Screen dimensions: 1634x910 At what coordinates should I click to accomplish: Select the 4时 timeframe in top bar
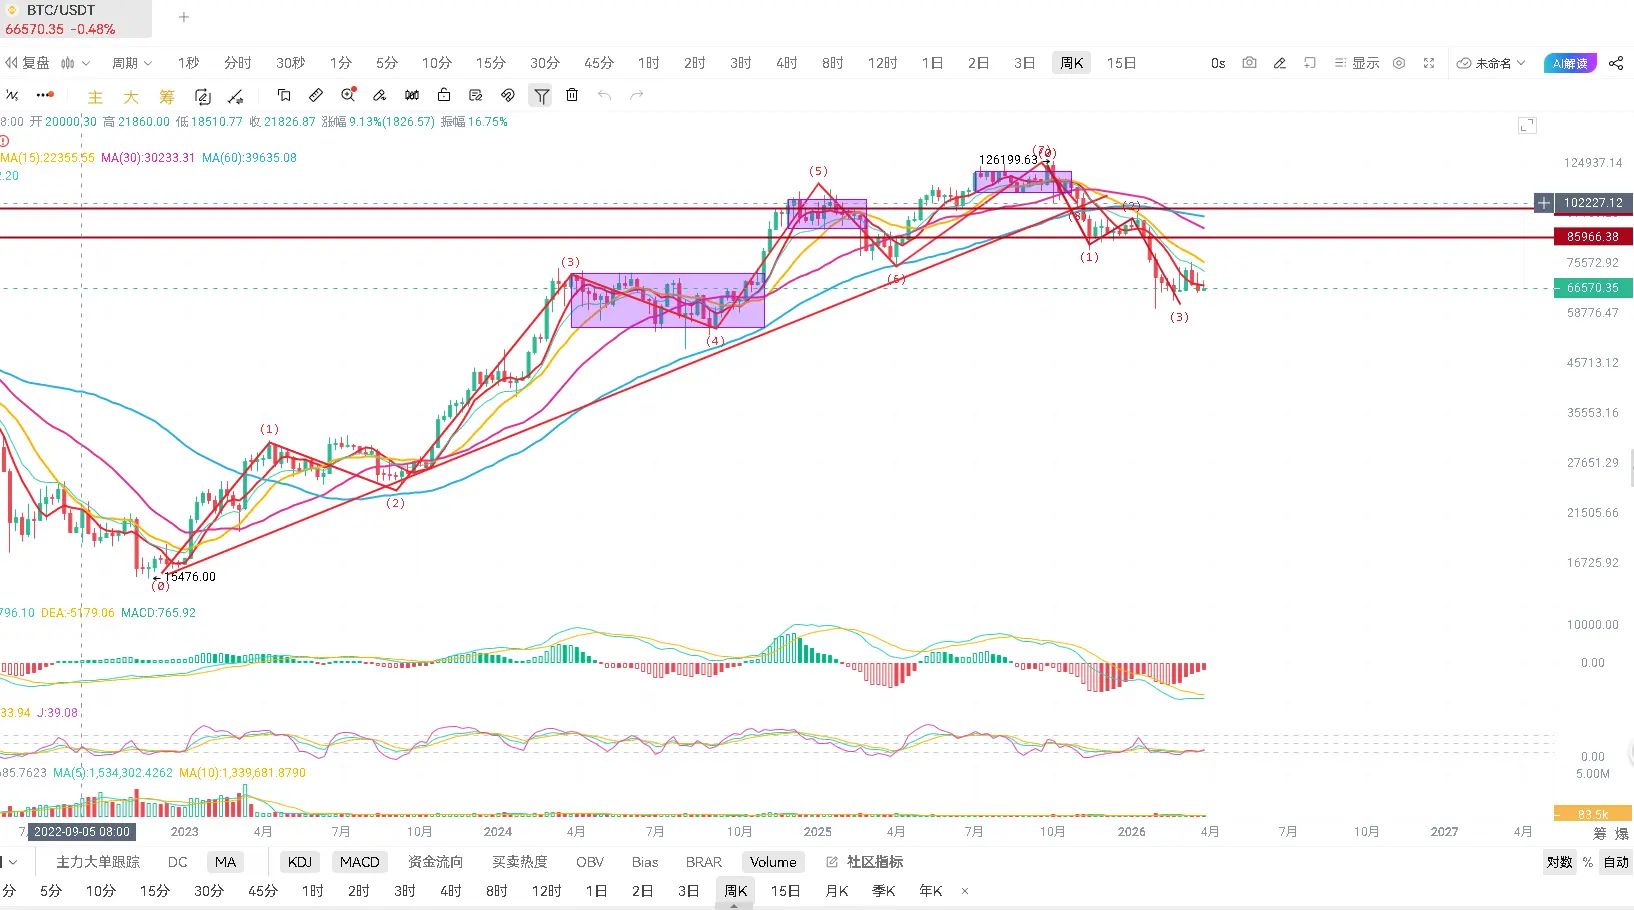coord(787,63)
